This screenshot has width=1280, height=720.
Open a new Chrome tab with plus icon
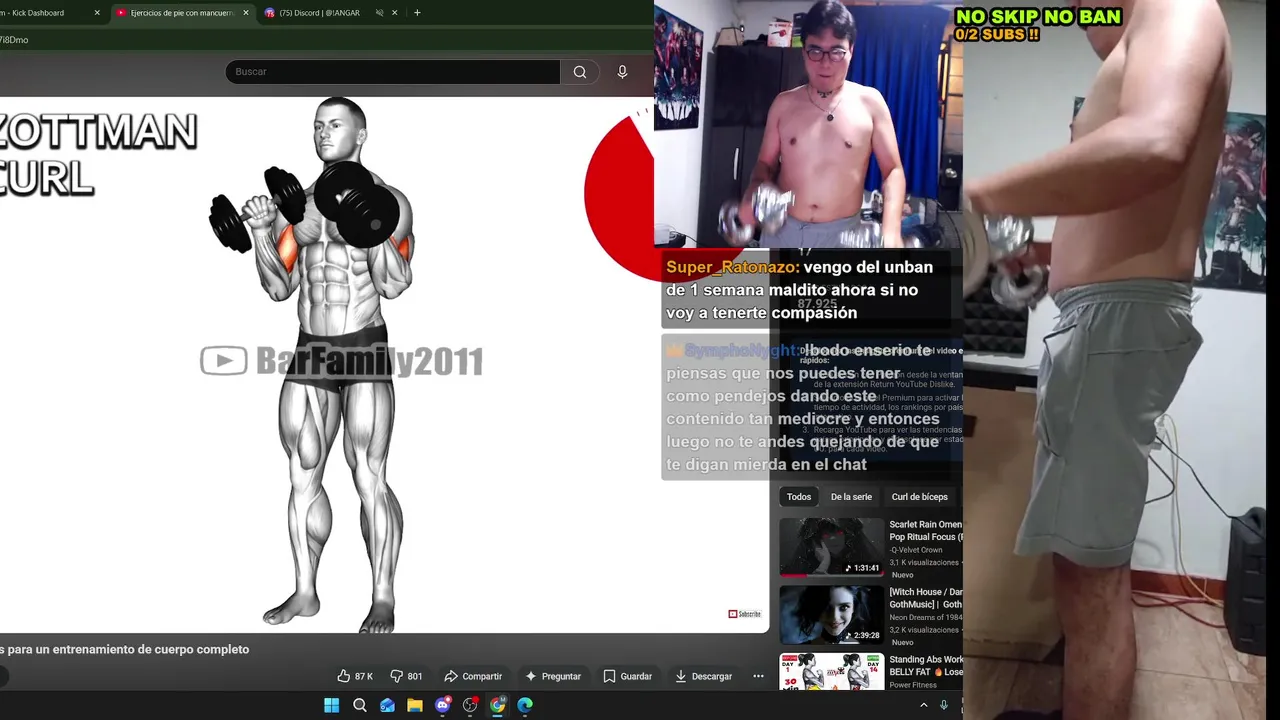pyautogui.click(x=417, y=13)
